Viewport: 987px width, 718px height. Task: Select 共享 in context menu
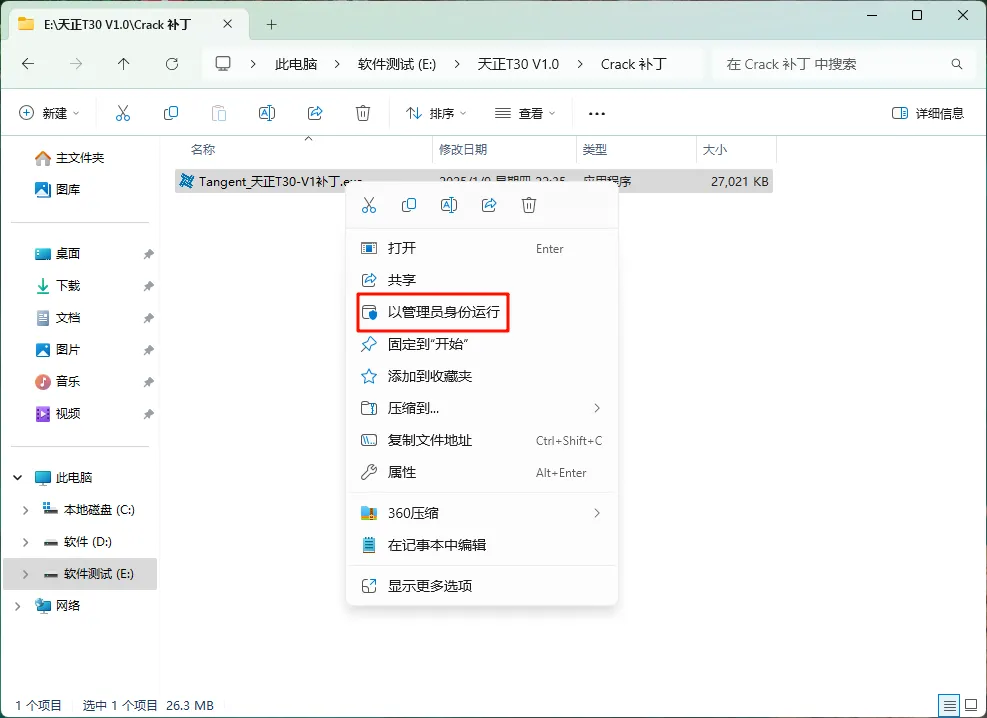(x=482, y=280)
